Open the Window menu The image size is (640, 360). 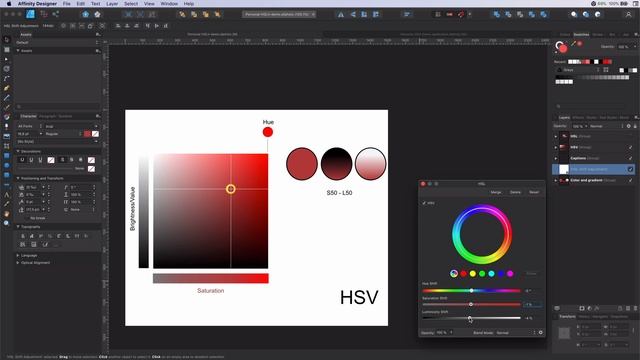pyautogui.click(x=169, y=4)
